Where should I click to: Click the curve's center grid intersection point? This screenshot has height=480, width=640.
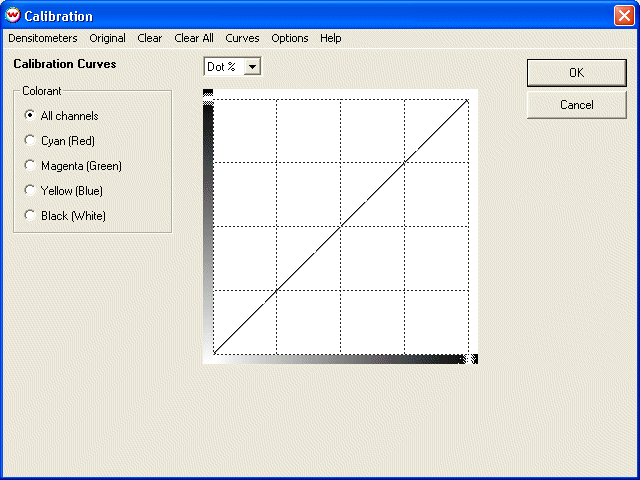point(340,227)
